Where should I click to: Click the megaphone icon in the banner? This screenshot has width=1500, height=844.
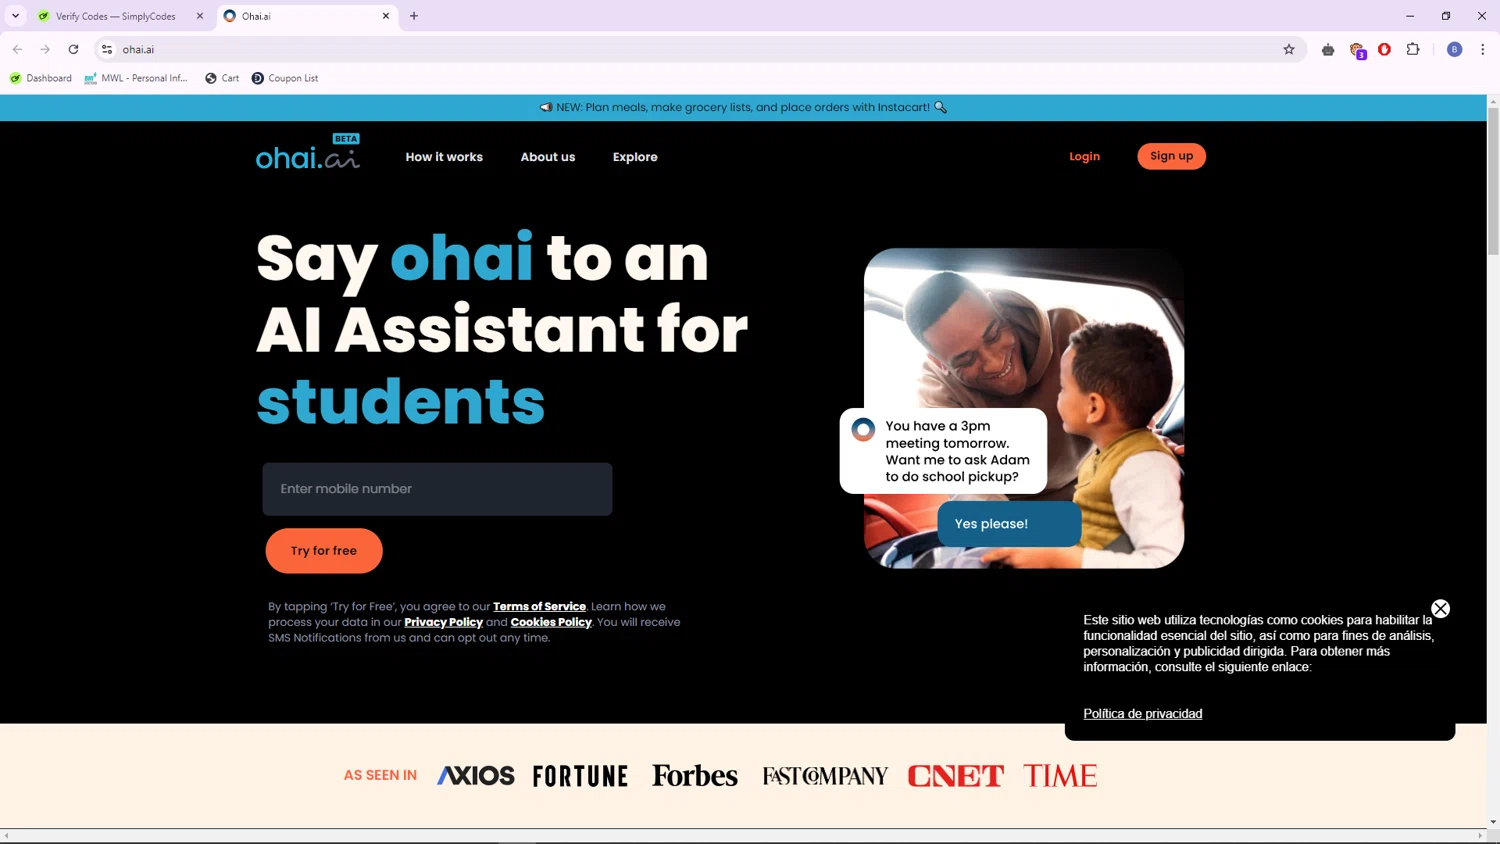(546, 107)
